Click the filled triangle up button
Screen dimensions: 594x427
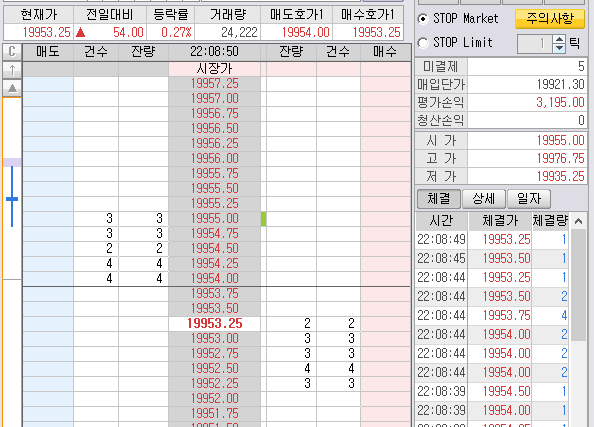[x=12, y=88]
